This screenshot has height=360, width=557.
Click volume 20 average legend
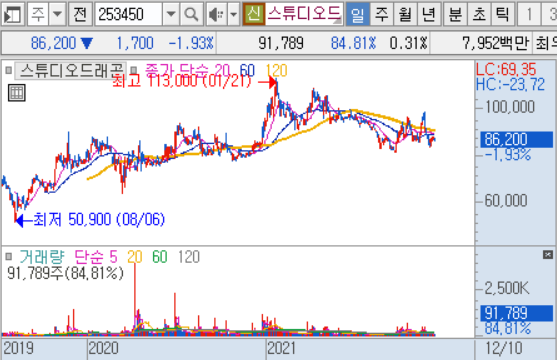(x=135, y=257)
